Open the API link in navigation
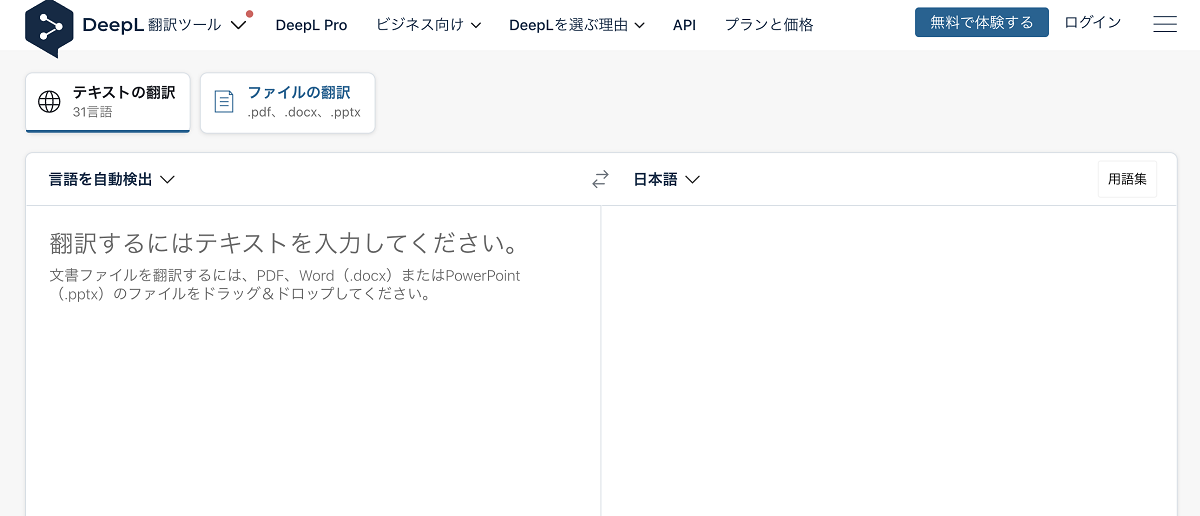The image size is (1200, 516). (x=684, y=25)
